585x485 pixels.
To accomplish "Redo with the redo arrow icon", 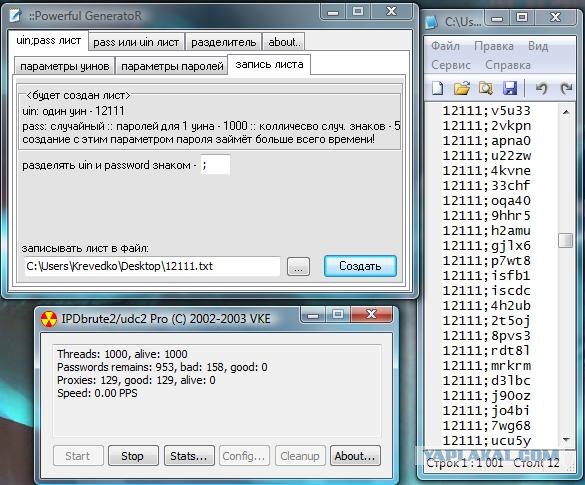I will 566,88.
